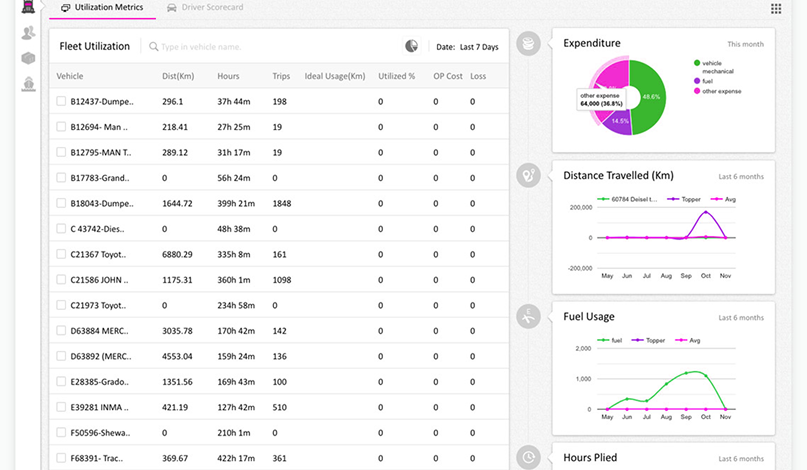
Task: Click the coins icon beside Expenditure card
Action: [x=528, y=43]
